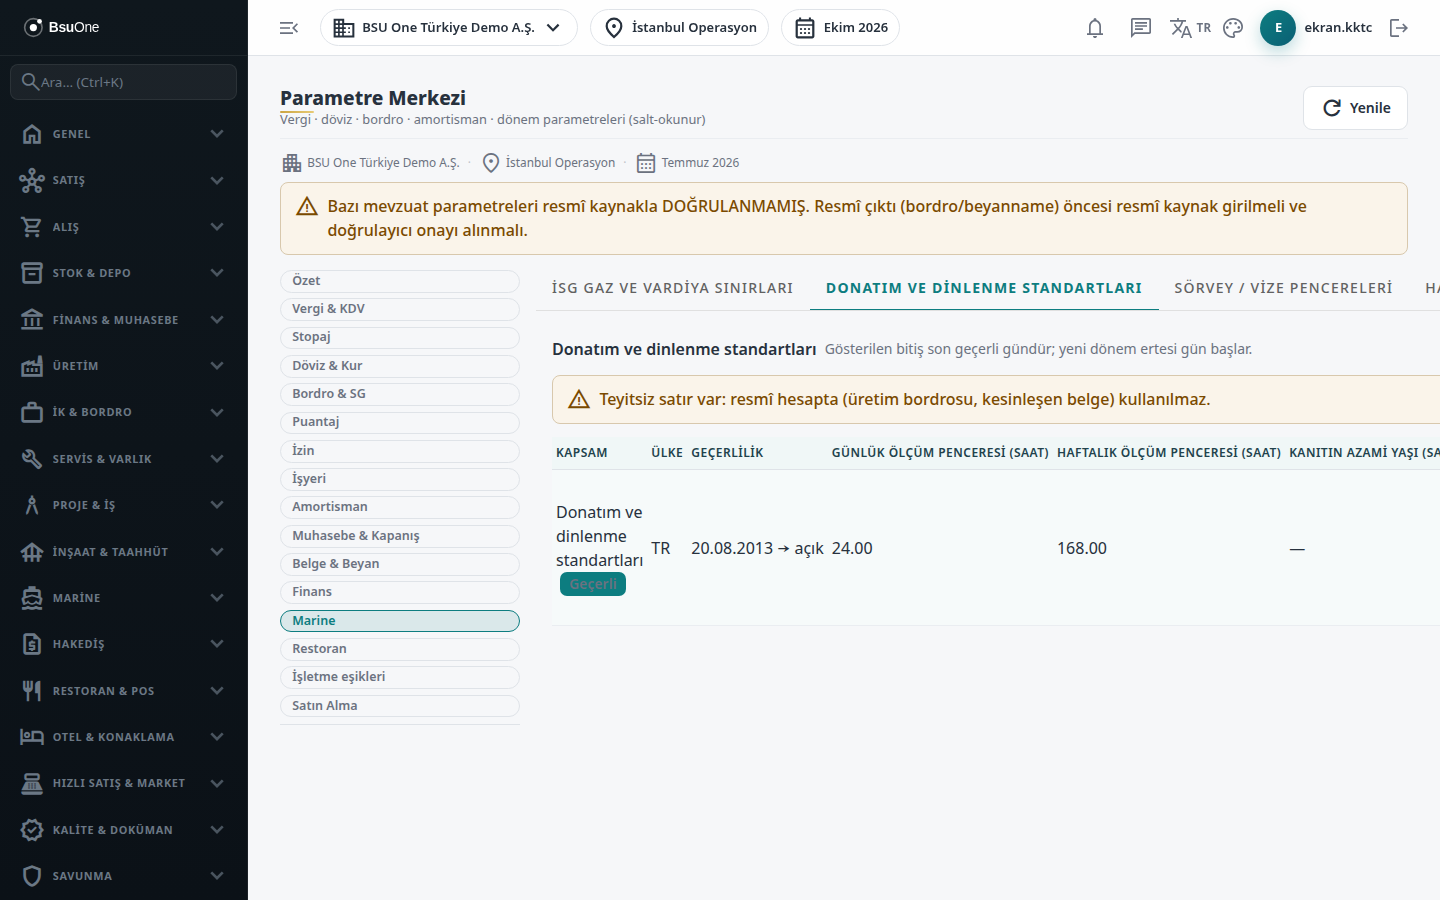Expand the Kalite & Doküman chevron
Screen dimensions: 1440x900
click(217, 830)
